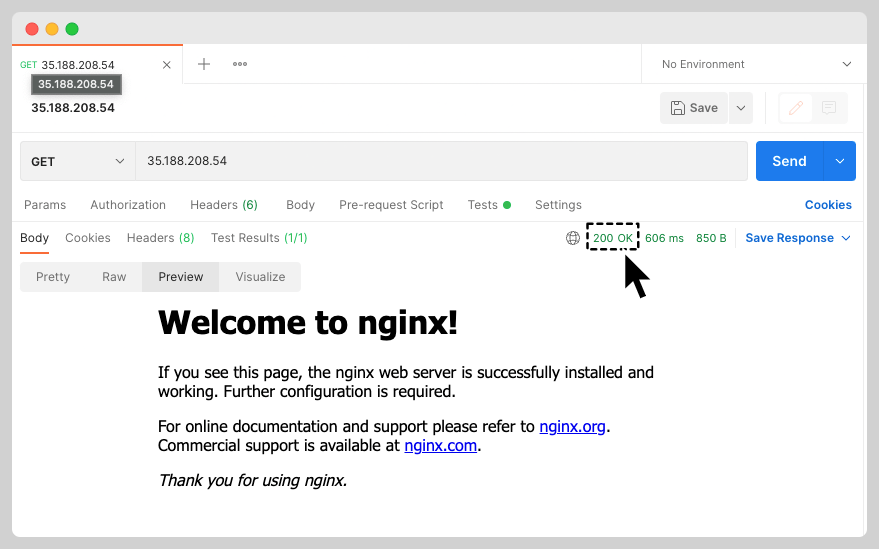Click the 850 B response size

click(711, 238)
